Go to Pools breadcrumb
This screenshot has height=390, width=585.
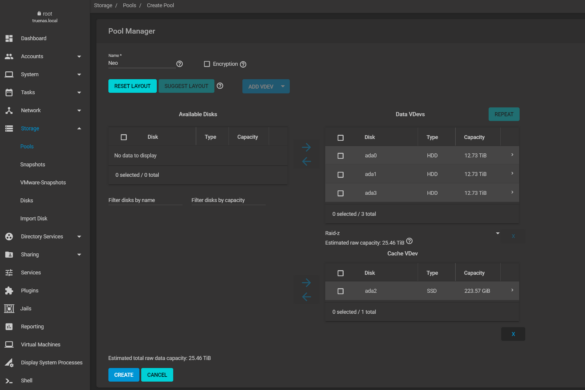tap(129, 5)
